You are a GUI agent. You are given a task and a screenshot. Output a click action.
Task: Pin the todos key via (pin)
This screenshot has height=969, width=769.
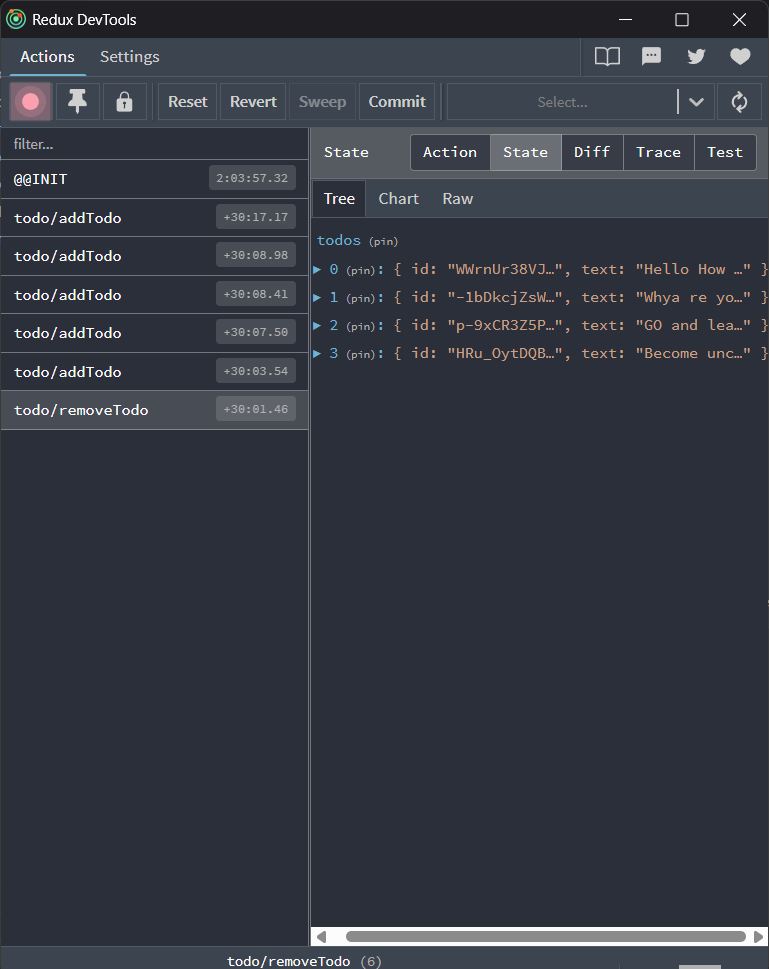click(x=383, y=242)
